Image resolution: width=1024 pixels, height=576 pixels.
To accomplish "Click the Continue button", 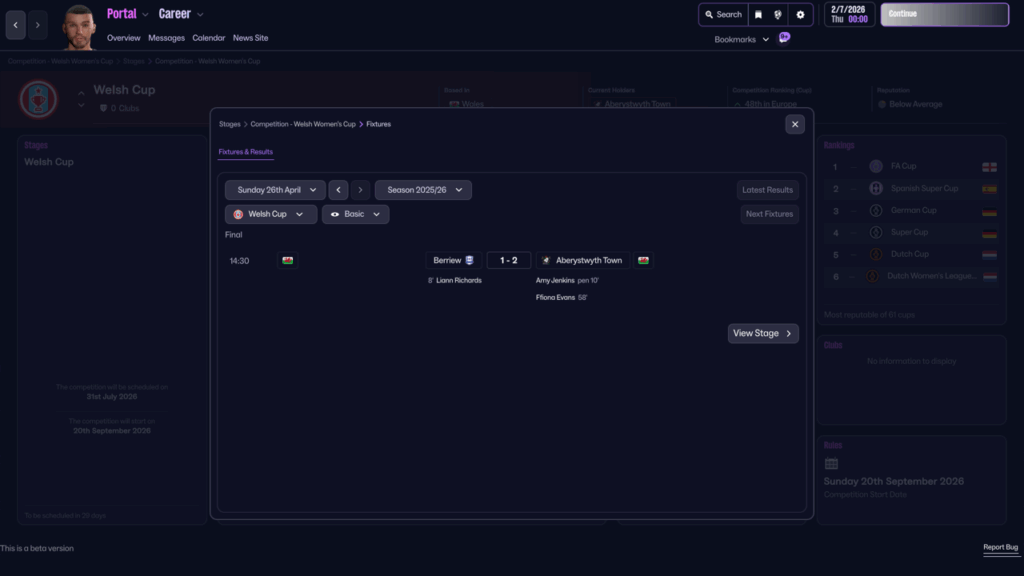I will click(x=944, y=14).
